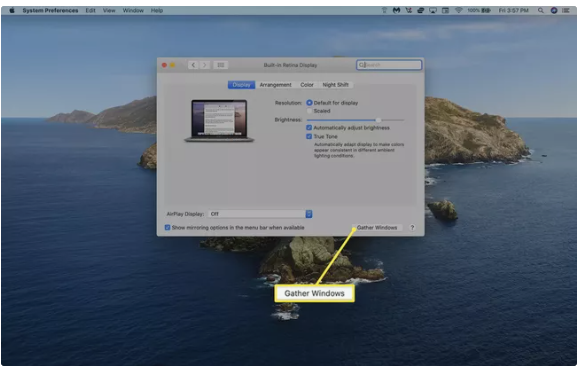Click the back navigation arrow

193,65
